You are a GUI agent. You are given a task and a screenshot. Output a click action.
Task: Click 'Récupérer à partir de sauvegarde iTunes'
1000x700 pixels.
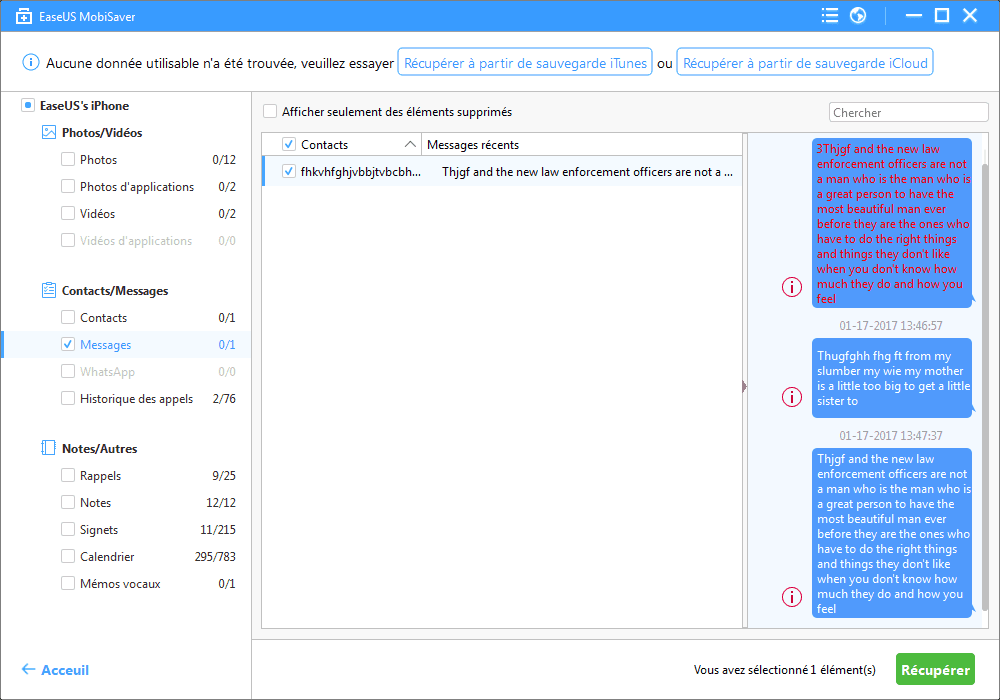coord(525,62)
